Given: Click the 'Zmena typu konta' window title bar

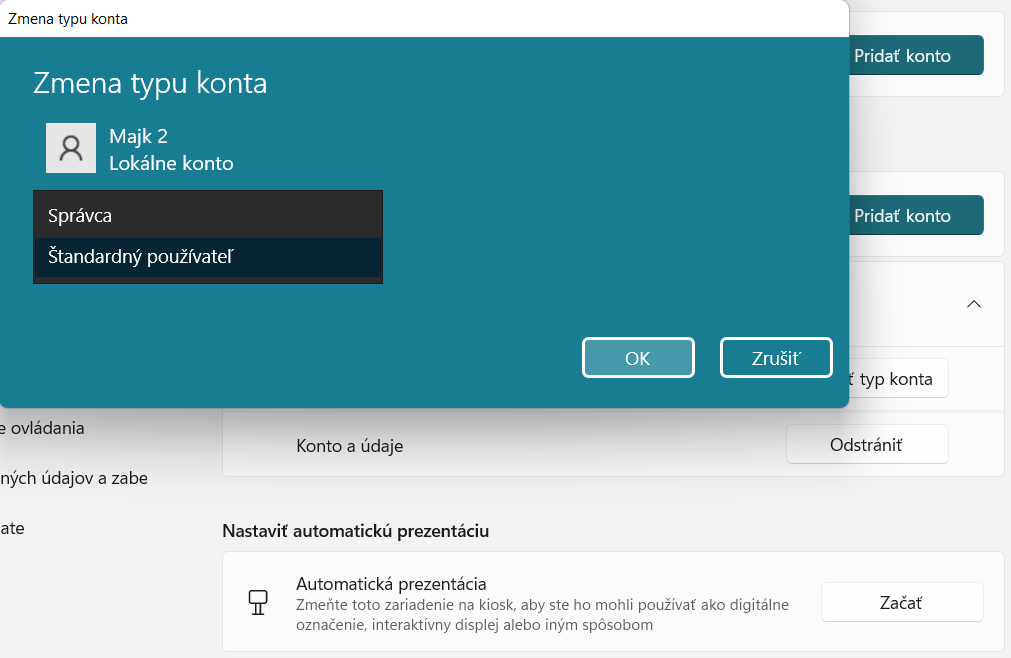Looking at the screenshot, I should click(x=400, y=19).
